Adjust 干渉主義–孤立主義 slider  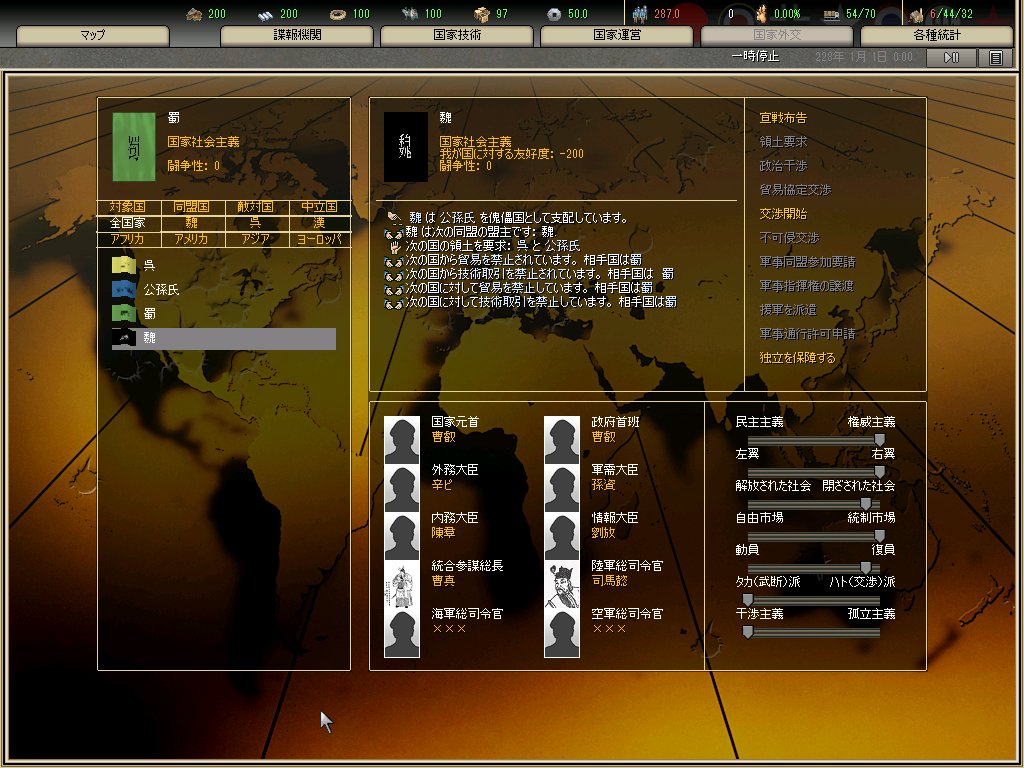pyautogui.click(x=814, y=632)
